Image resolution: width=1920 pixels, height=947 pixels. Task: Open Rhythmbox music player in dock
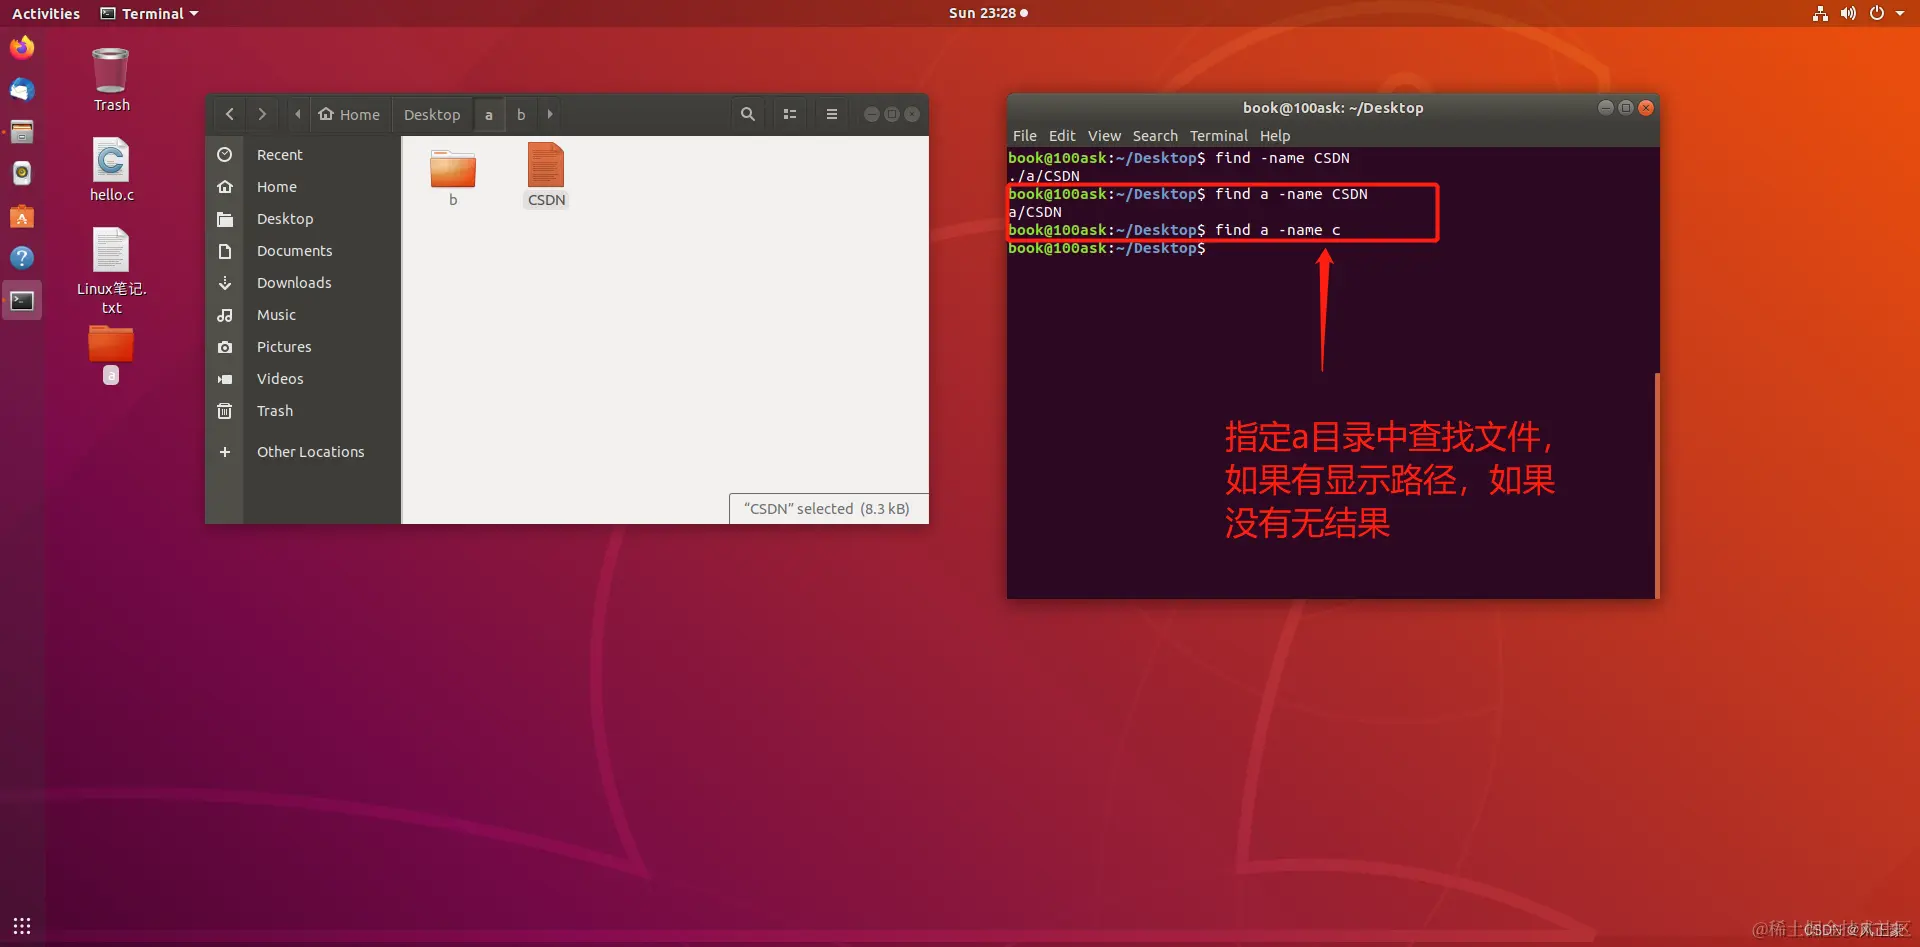click(22, 174)
